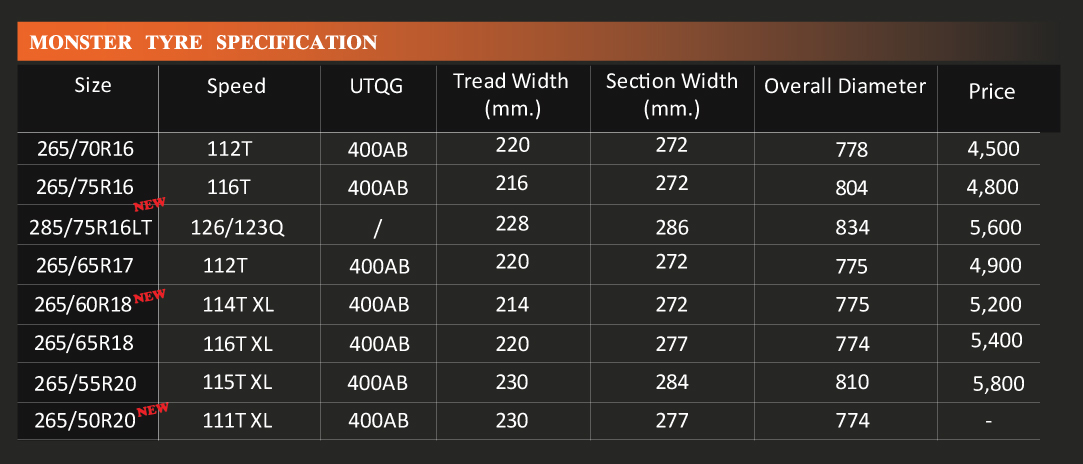
Task: Select the Overall Diameter column header
Action: 845,86
